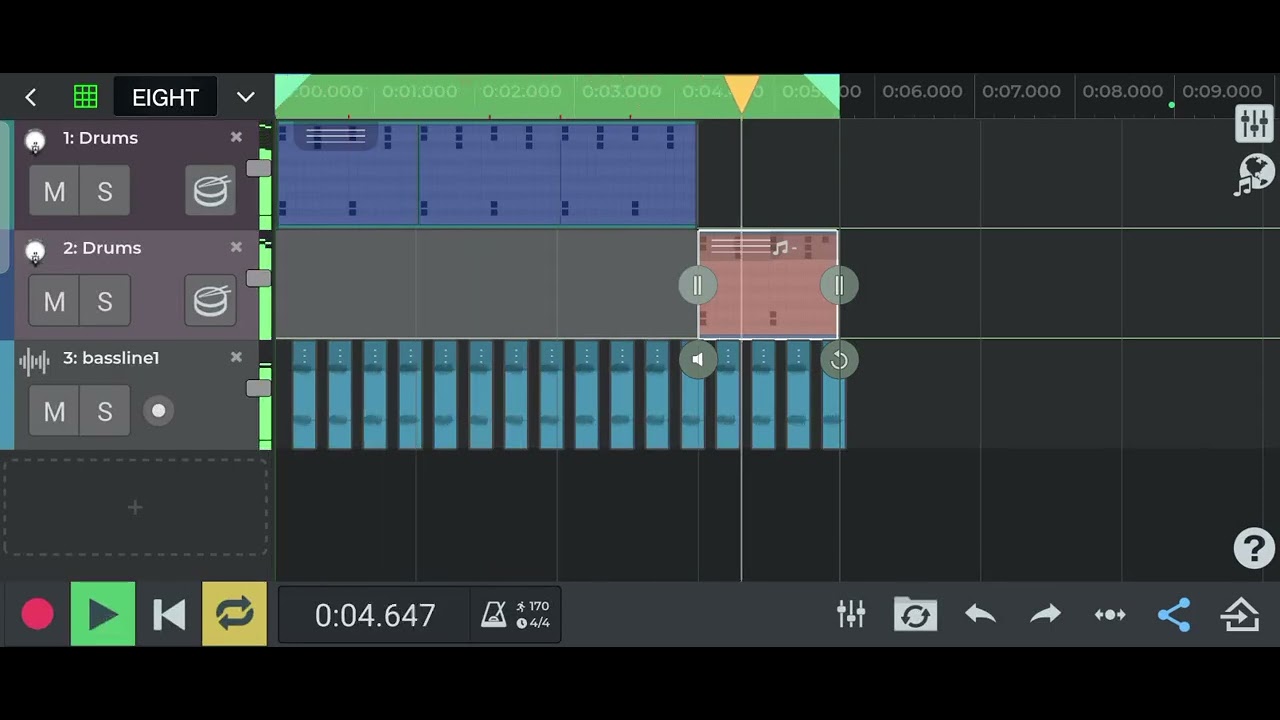The image size is (1280, 720).
Task: Adjust track 2 Drums level slider handle
Action: click(x=258, y=278)
